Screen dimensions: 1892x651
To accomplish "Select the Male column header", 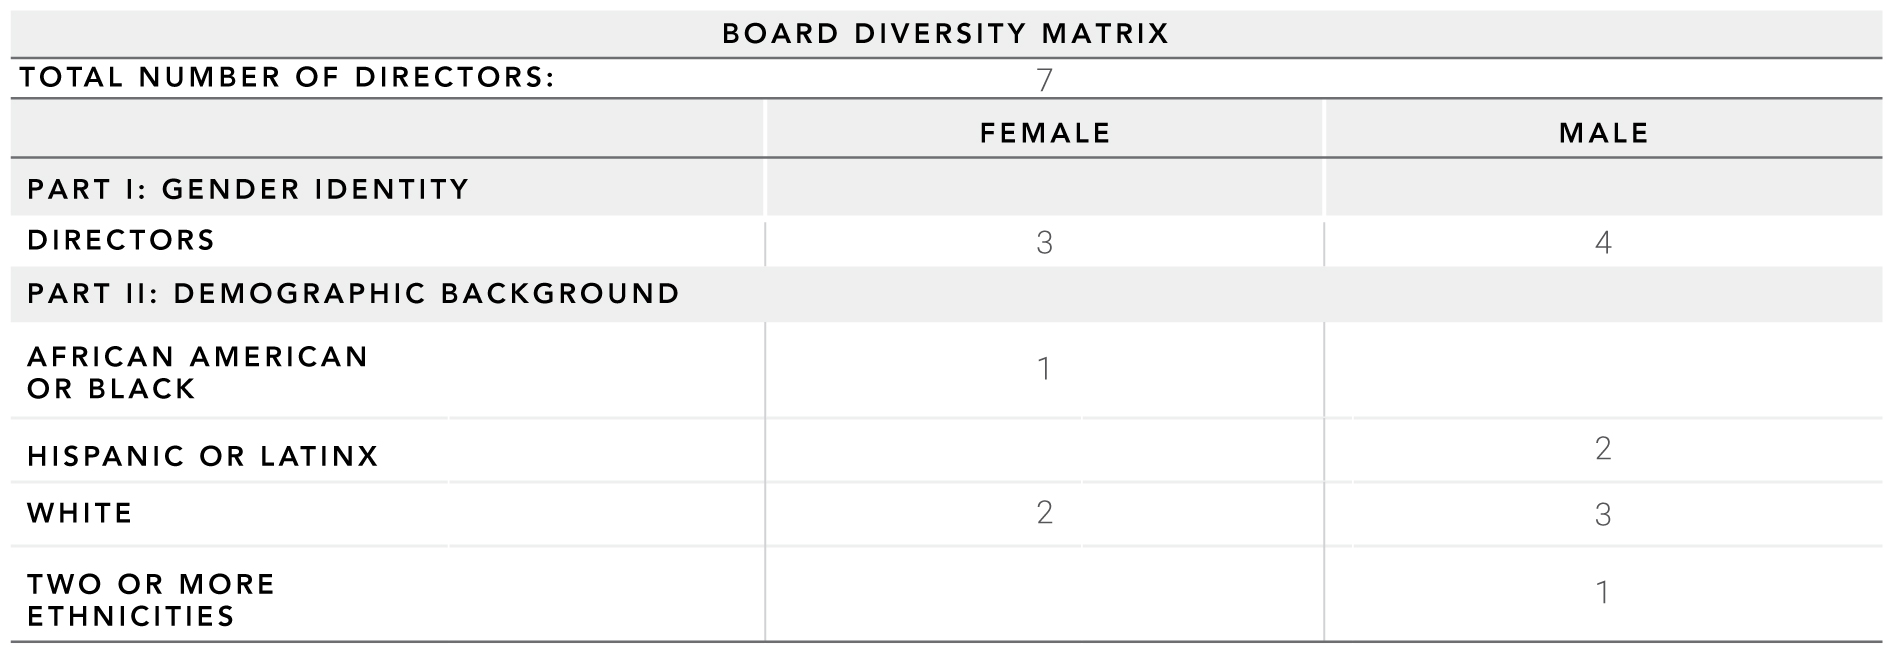I will pyautogui.click(x=1603, y=133).
